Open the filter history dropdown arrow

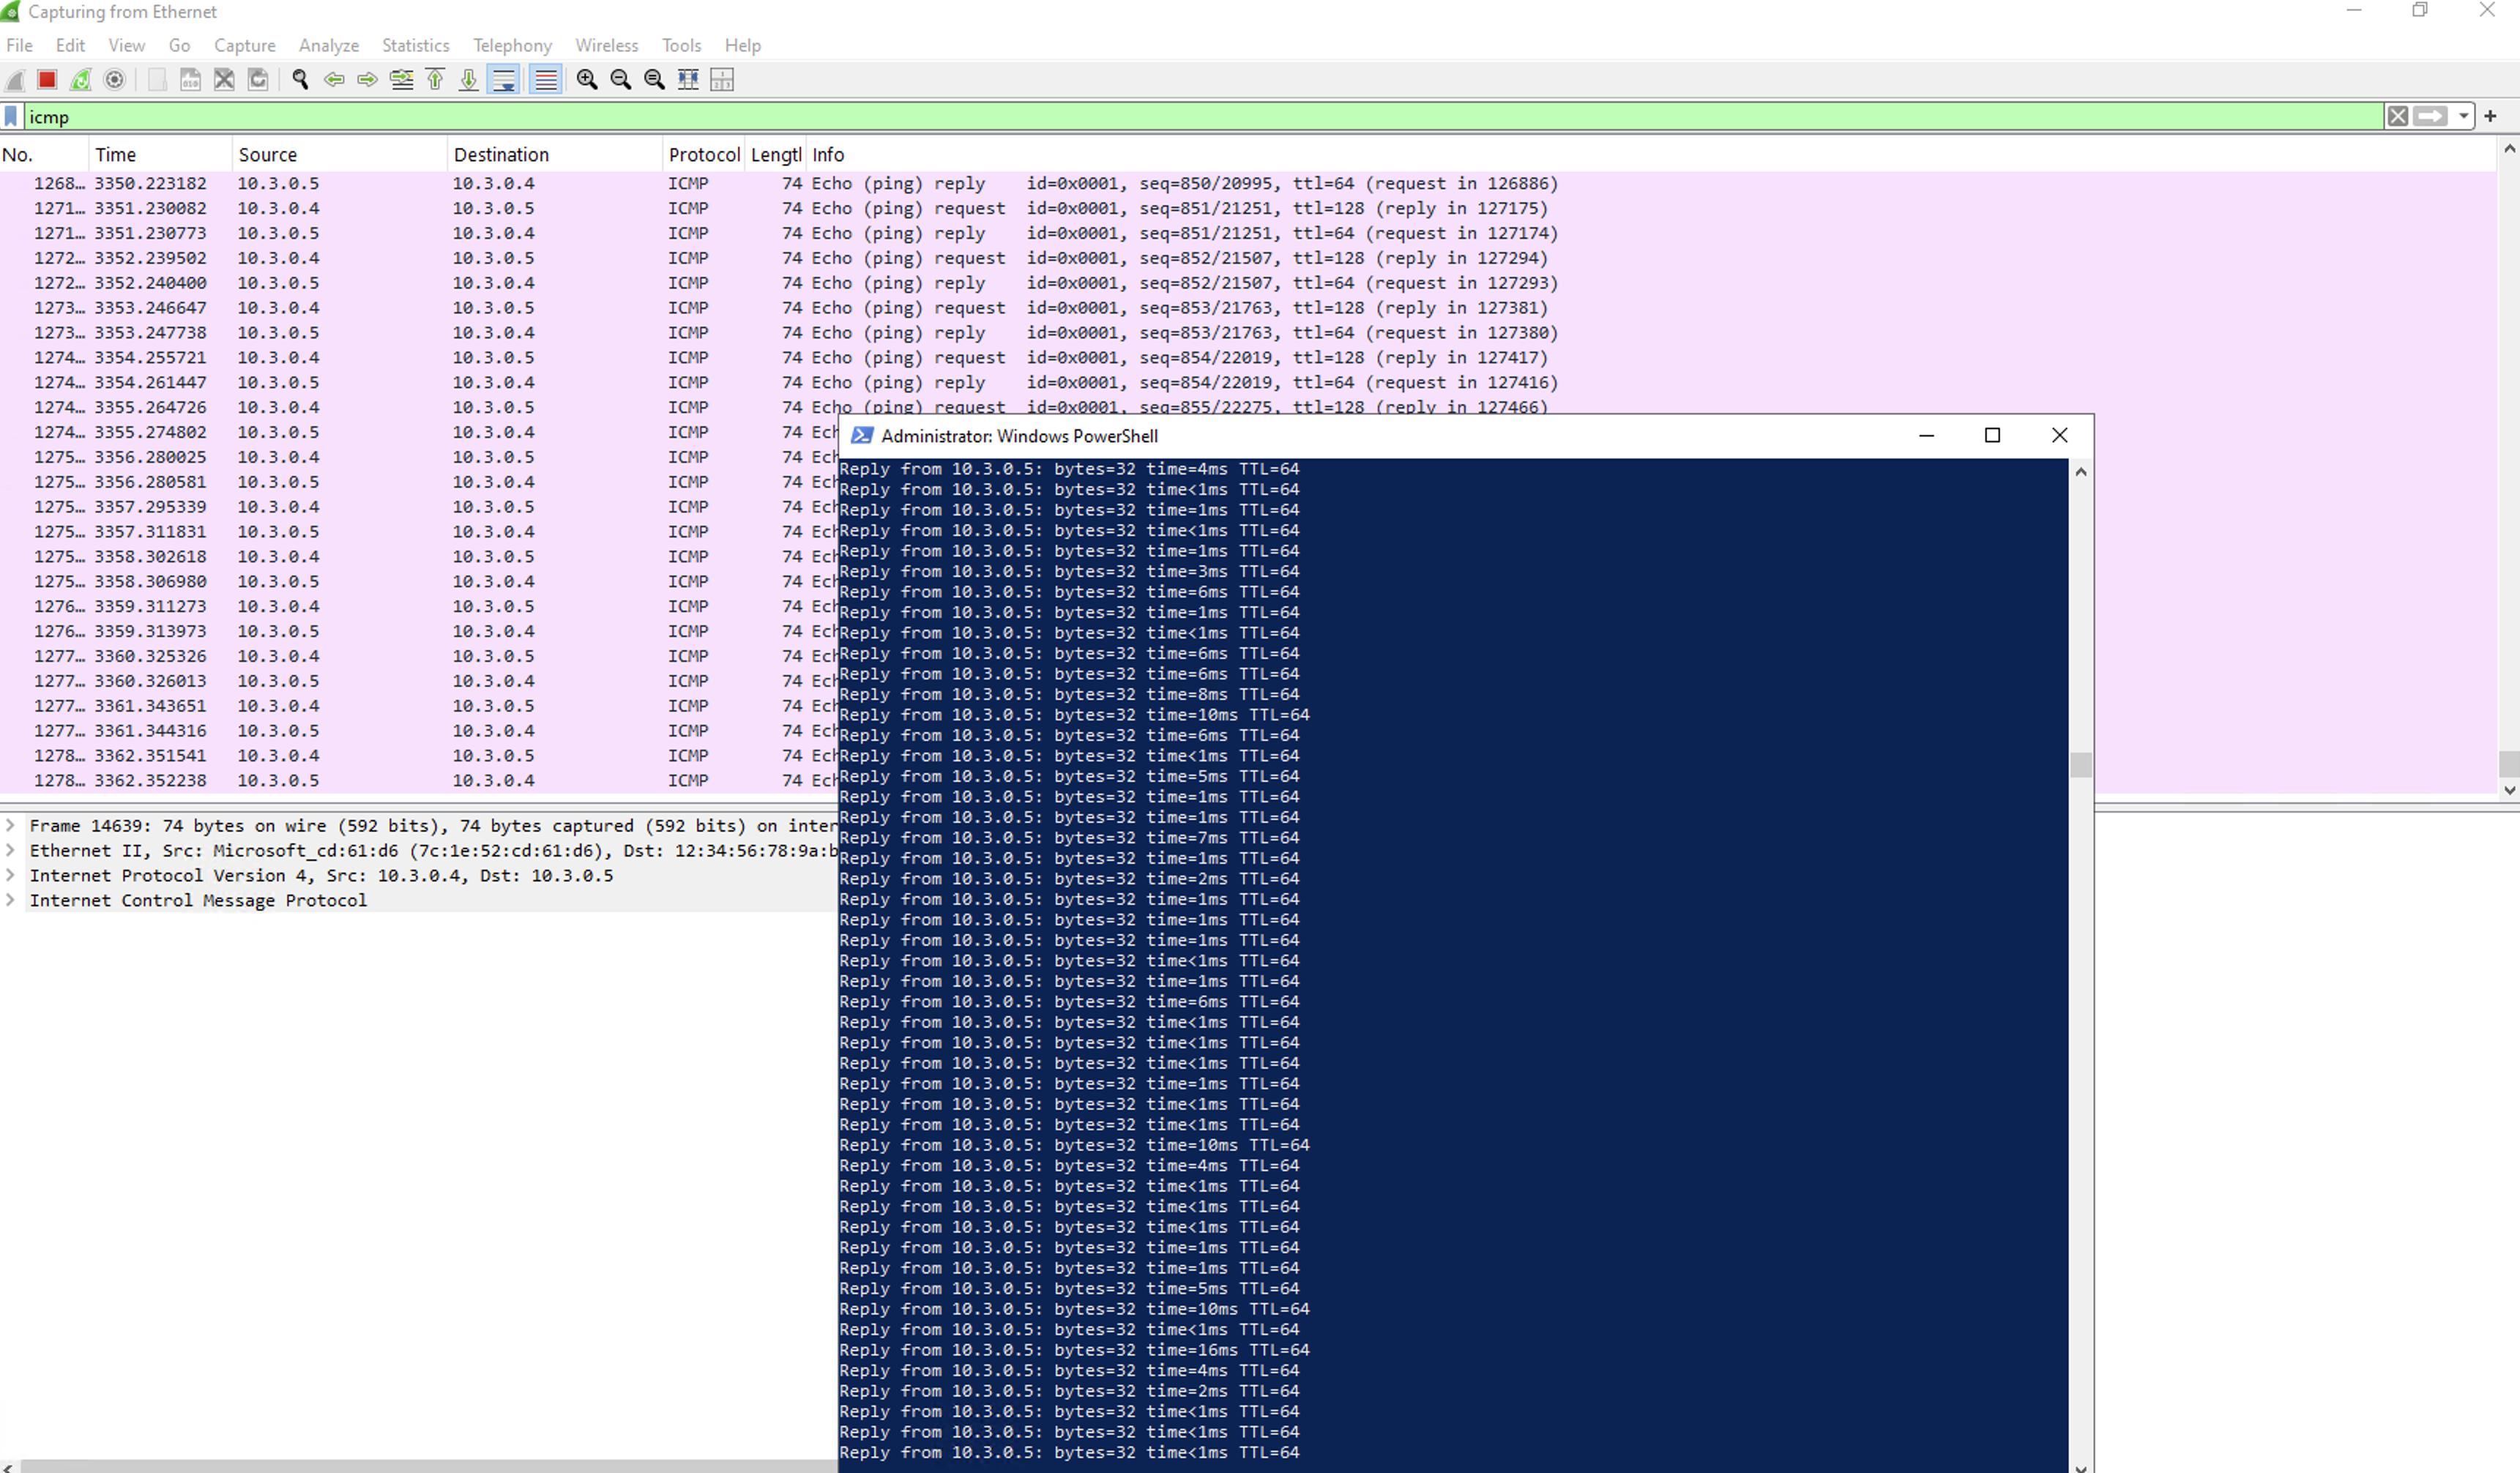2463,117
